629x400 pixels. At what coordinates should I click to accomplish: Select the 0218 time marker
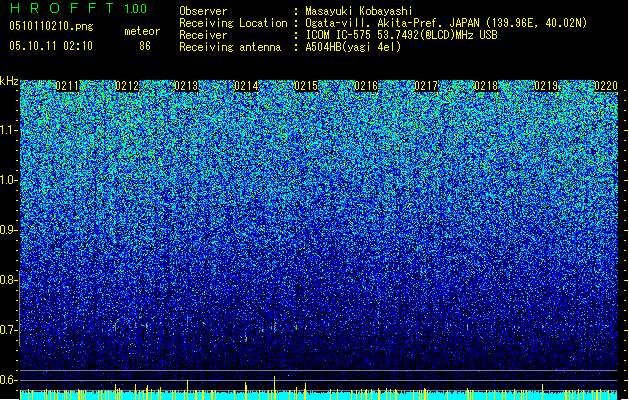click(x=486, y=86)
